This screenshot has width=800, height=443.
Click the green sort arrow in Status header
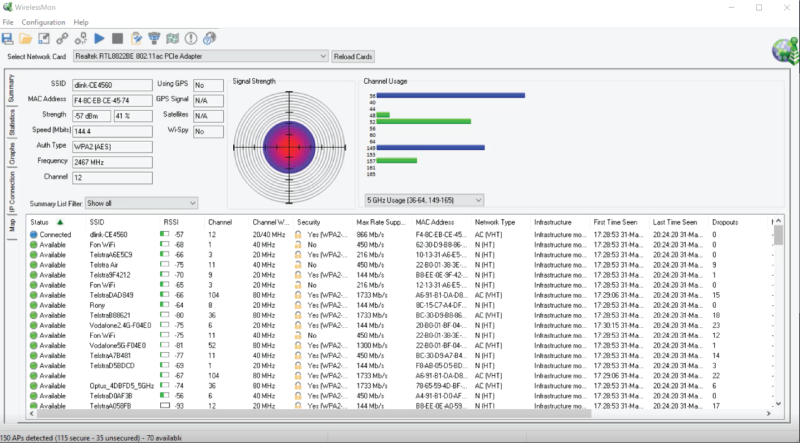point(60,222)
